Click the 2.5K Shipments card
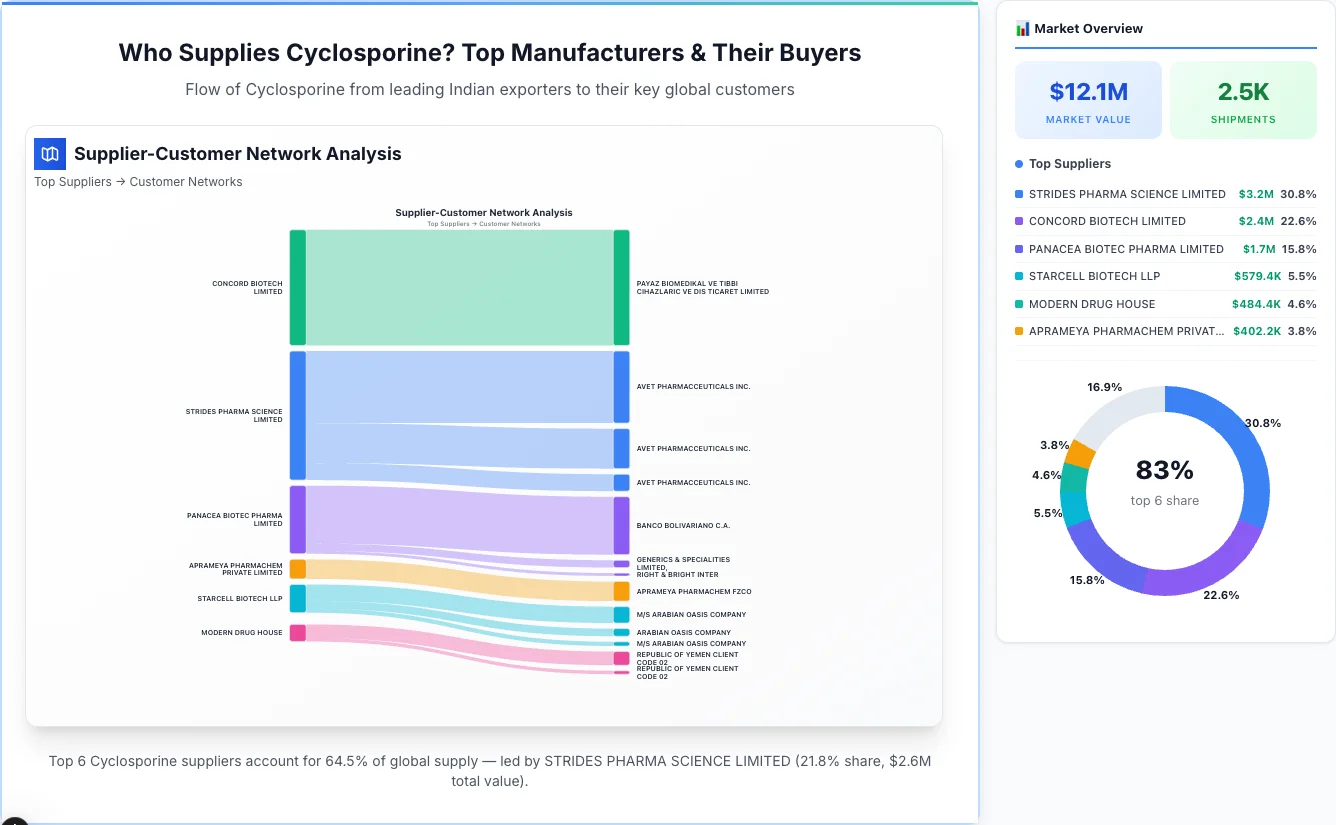1336x825 pixels. [1243, 99]
